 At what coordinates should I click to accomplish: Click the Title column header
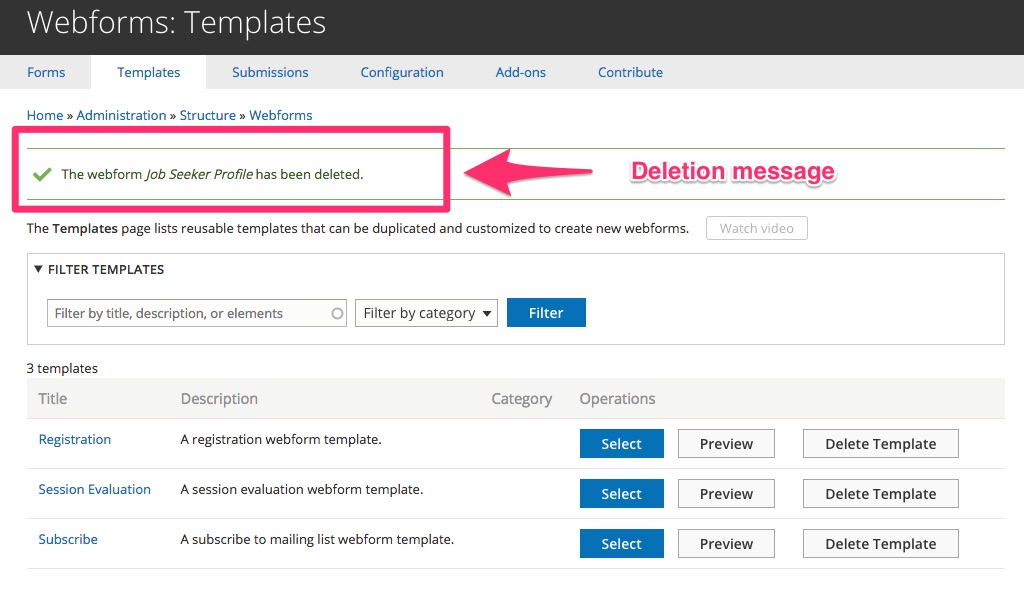pos(52,399)
